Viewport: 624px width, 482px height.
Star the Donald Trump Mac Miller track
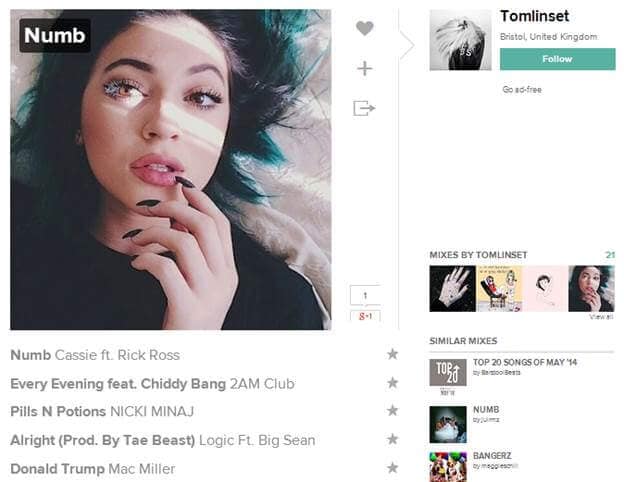tap(392, 468)
